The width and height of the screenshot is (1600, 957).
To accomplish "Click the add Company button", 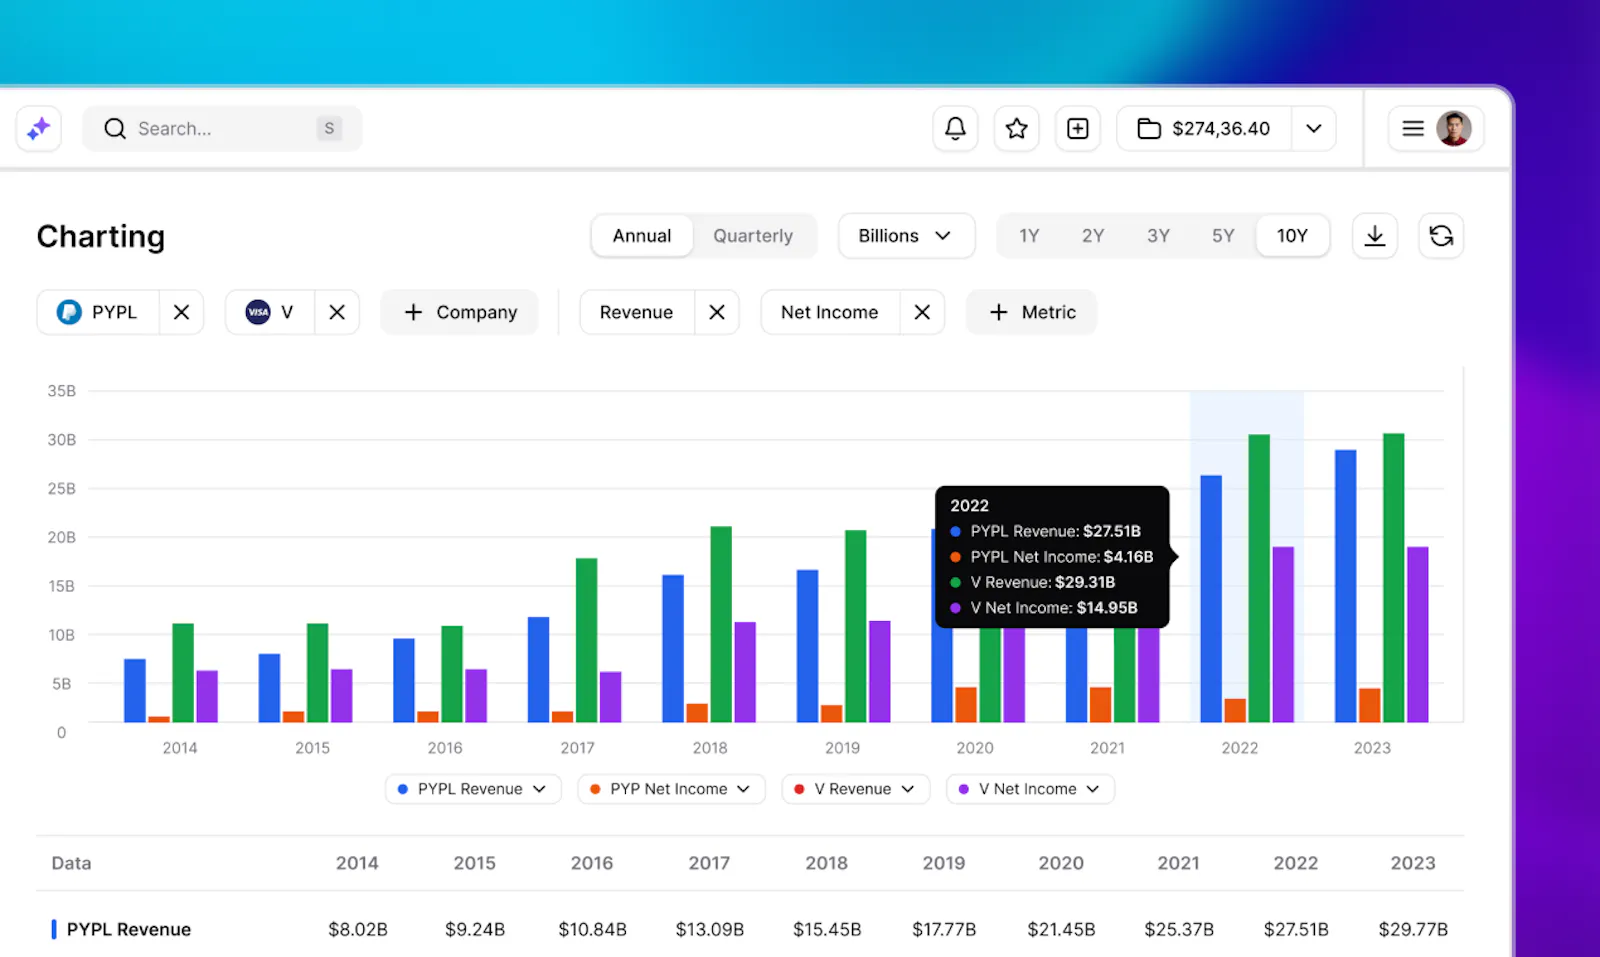I will click(460, 312).
